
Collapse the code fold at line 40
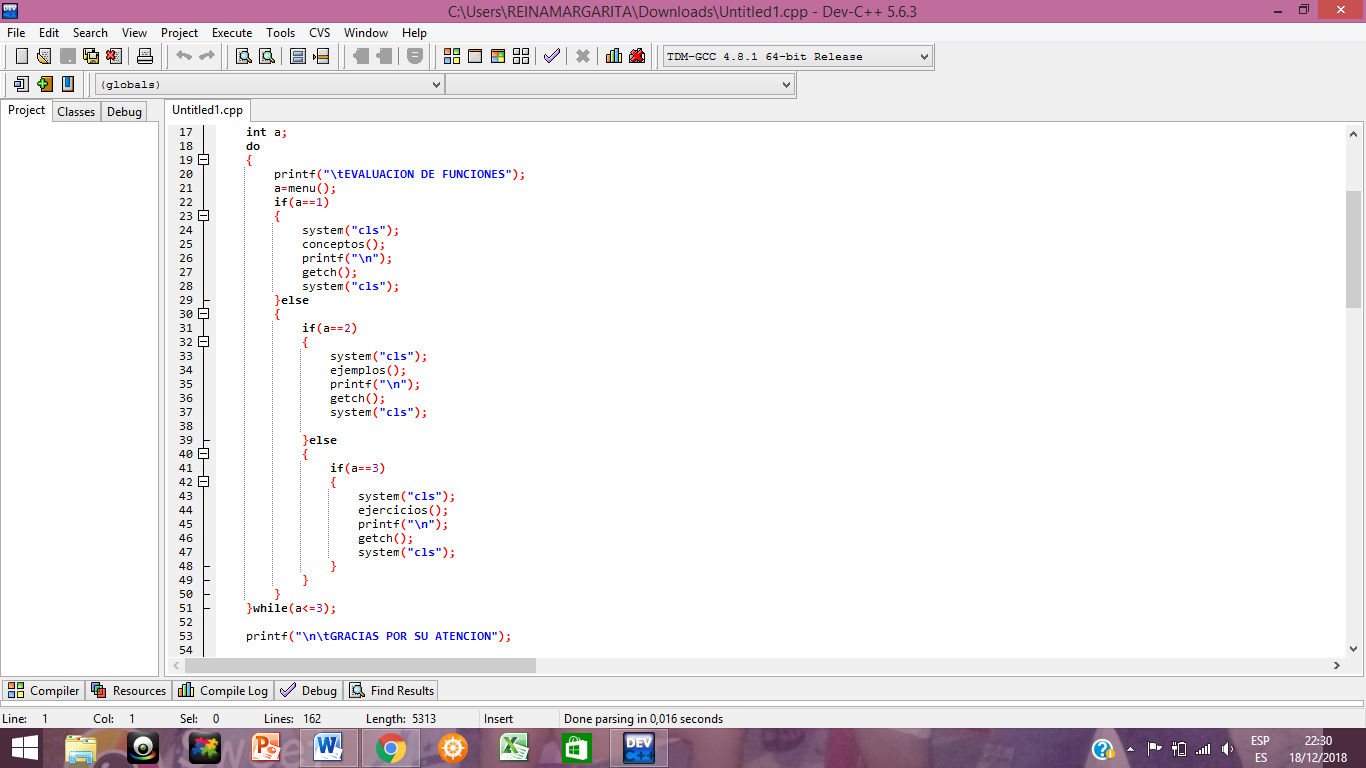pyautogui.click(x=204, y=454)
